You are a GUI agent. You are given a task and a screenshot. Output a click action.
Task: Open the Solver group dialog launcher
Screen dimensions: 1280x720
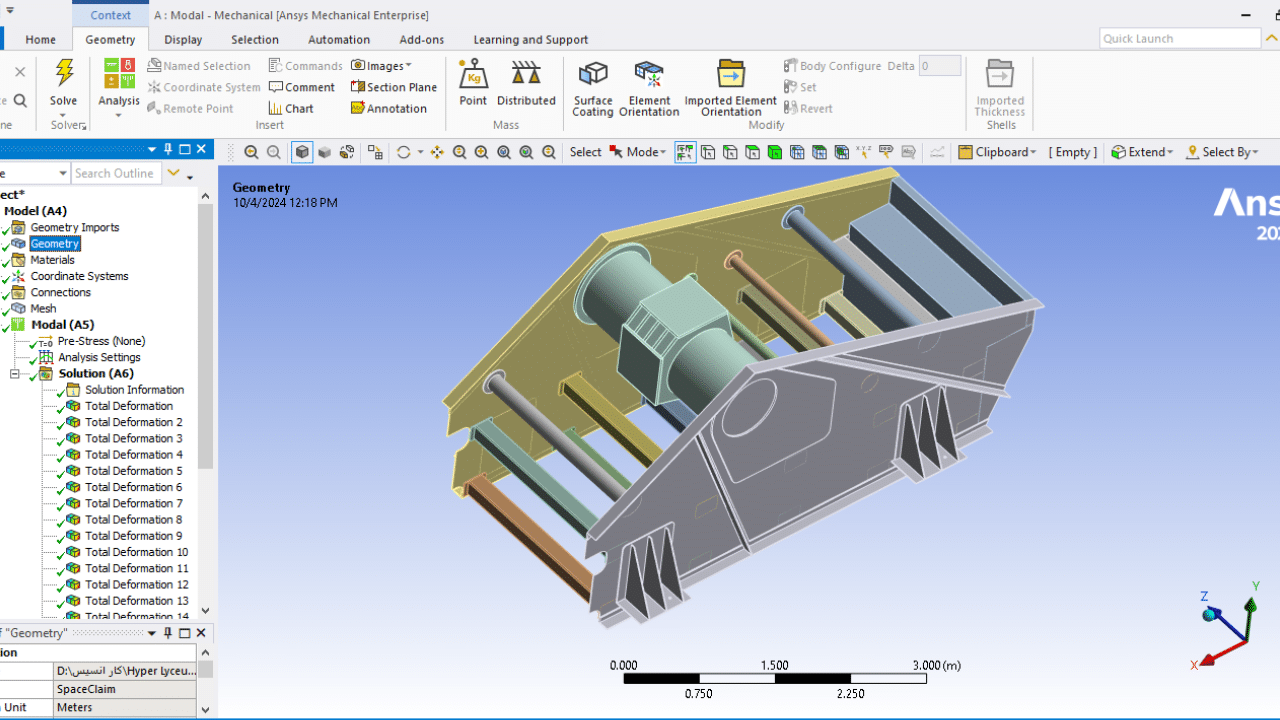84,125
